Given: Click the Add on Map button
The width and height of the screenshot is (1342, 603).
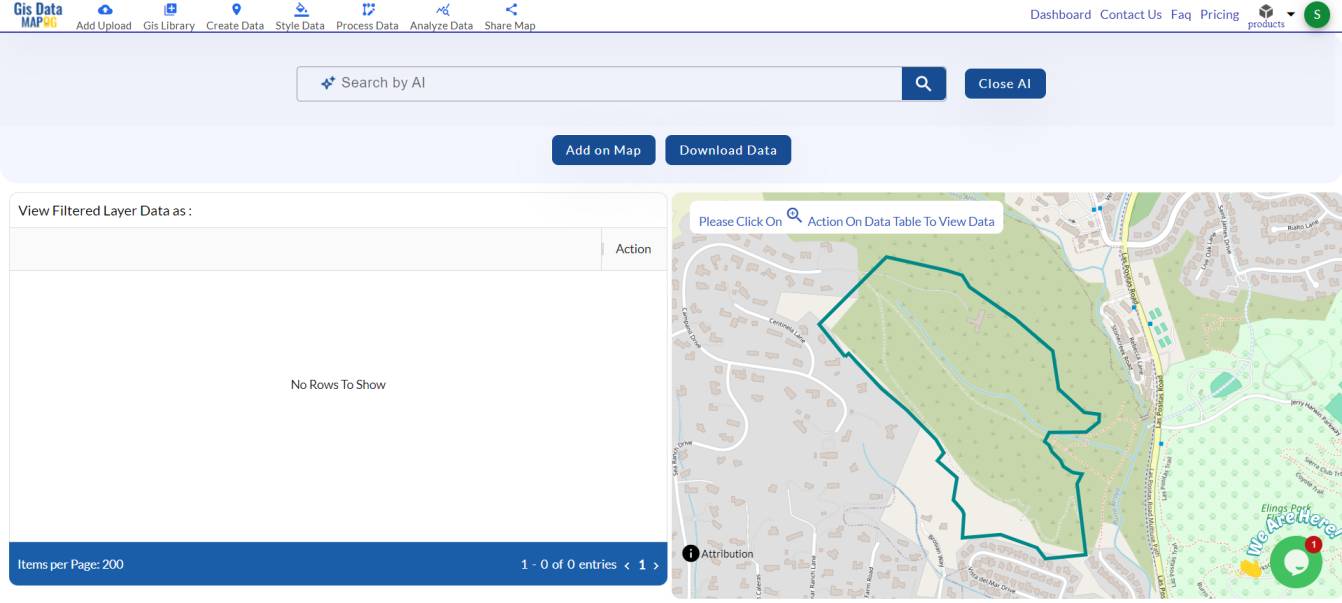Looking at the screenshot, I should (603, 149).
